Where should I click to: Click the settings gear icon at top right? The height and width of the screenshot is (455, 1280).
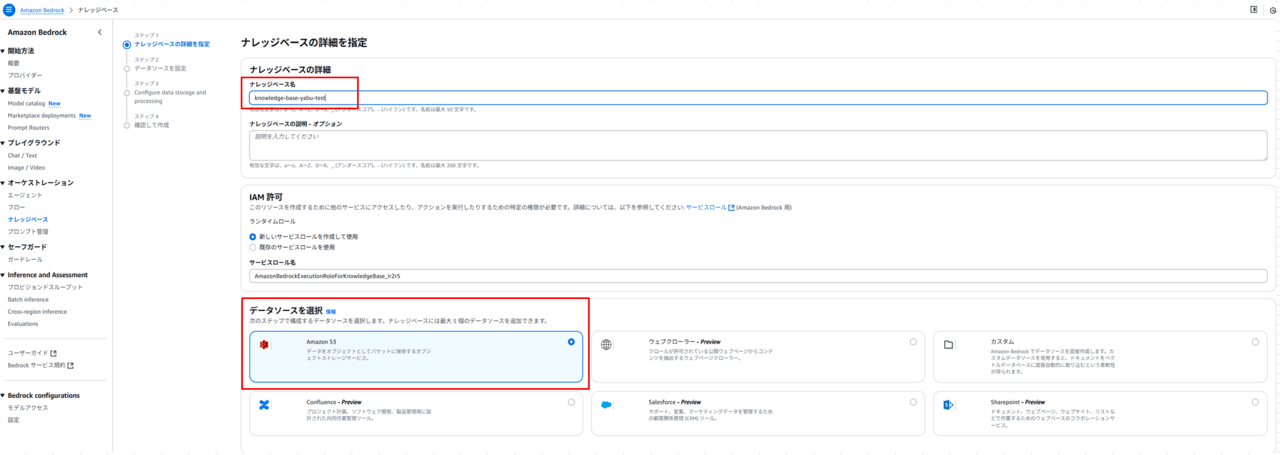[x=1272, y=10]
